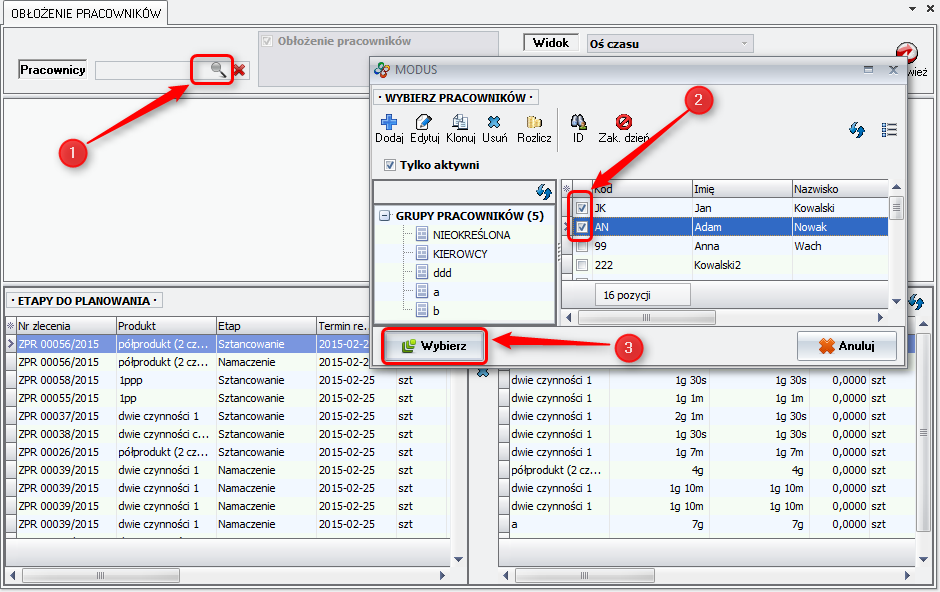
Task: Open employee search magnifier icon
Action: tap(217, 69)
